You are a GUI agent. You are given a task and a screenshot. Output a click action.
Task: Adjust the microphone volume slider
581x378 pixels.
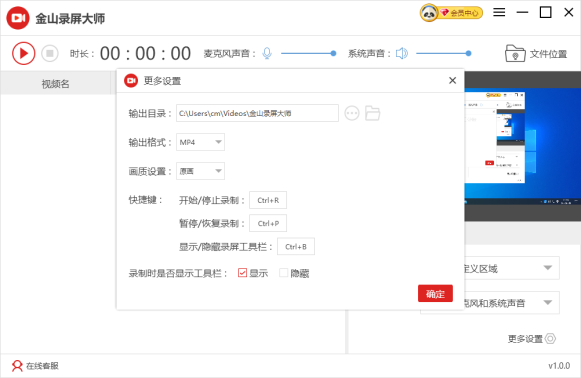308,53
